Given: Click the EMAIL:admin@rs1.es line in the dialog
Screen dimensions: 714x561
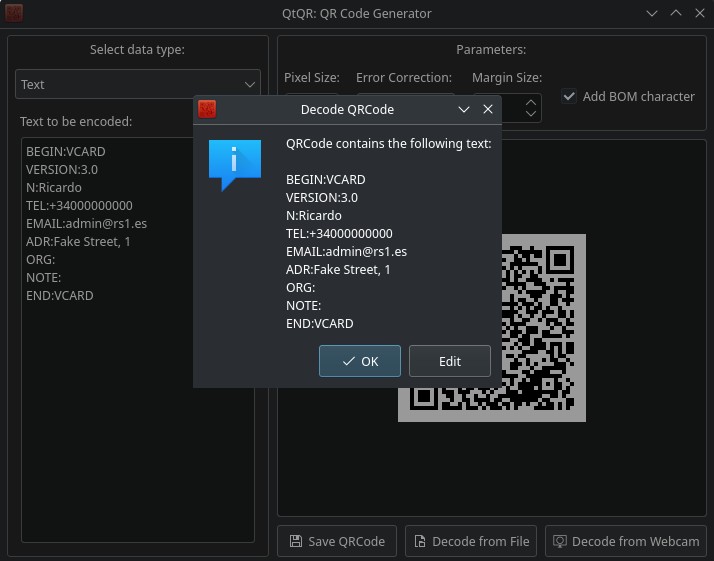Looking at the screenshot, I should coord(346,251).
